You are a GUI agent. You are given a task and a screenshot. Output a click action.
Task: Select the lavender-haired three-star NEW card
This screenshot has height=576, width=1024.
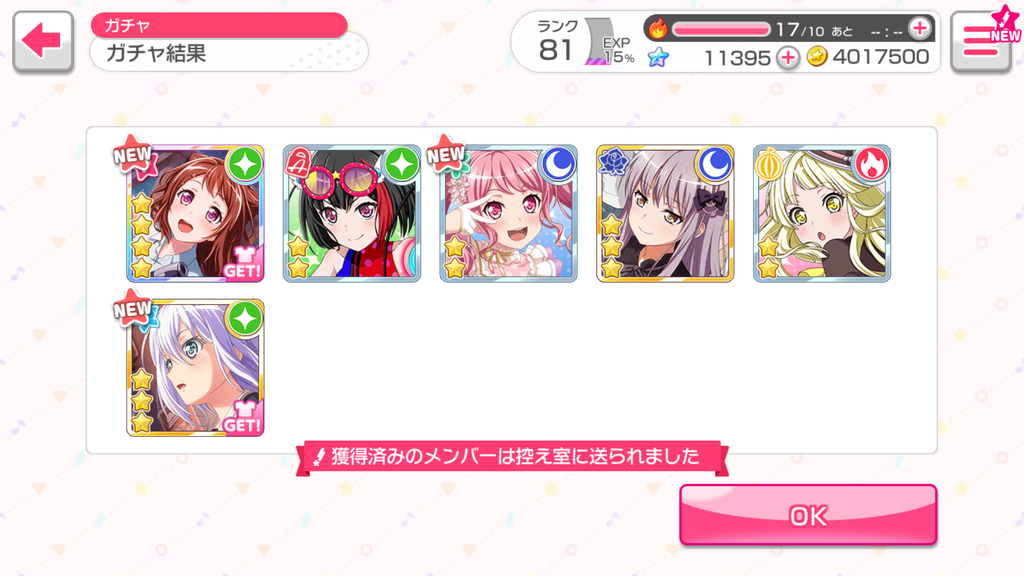coord(195,368)
